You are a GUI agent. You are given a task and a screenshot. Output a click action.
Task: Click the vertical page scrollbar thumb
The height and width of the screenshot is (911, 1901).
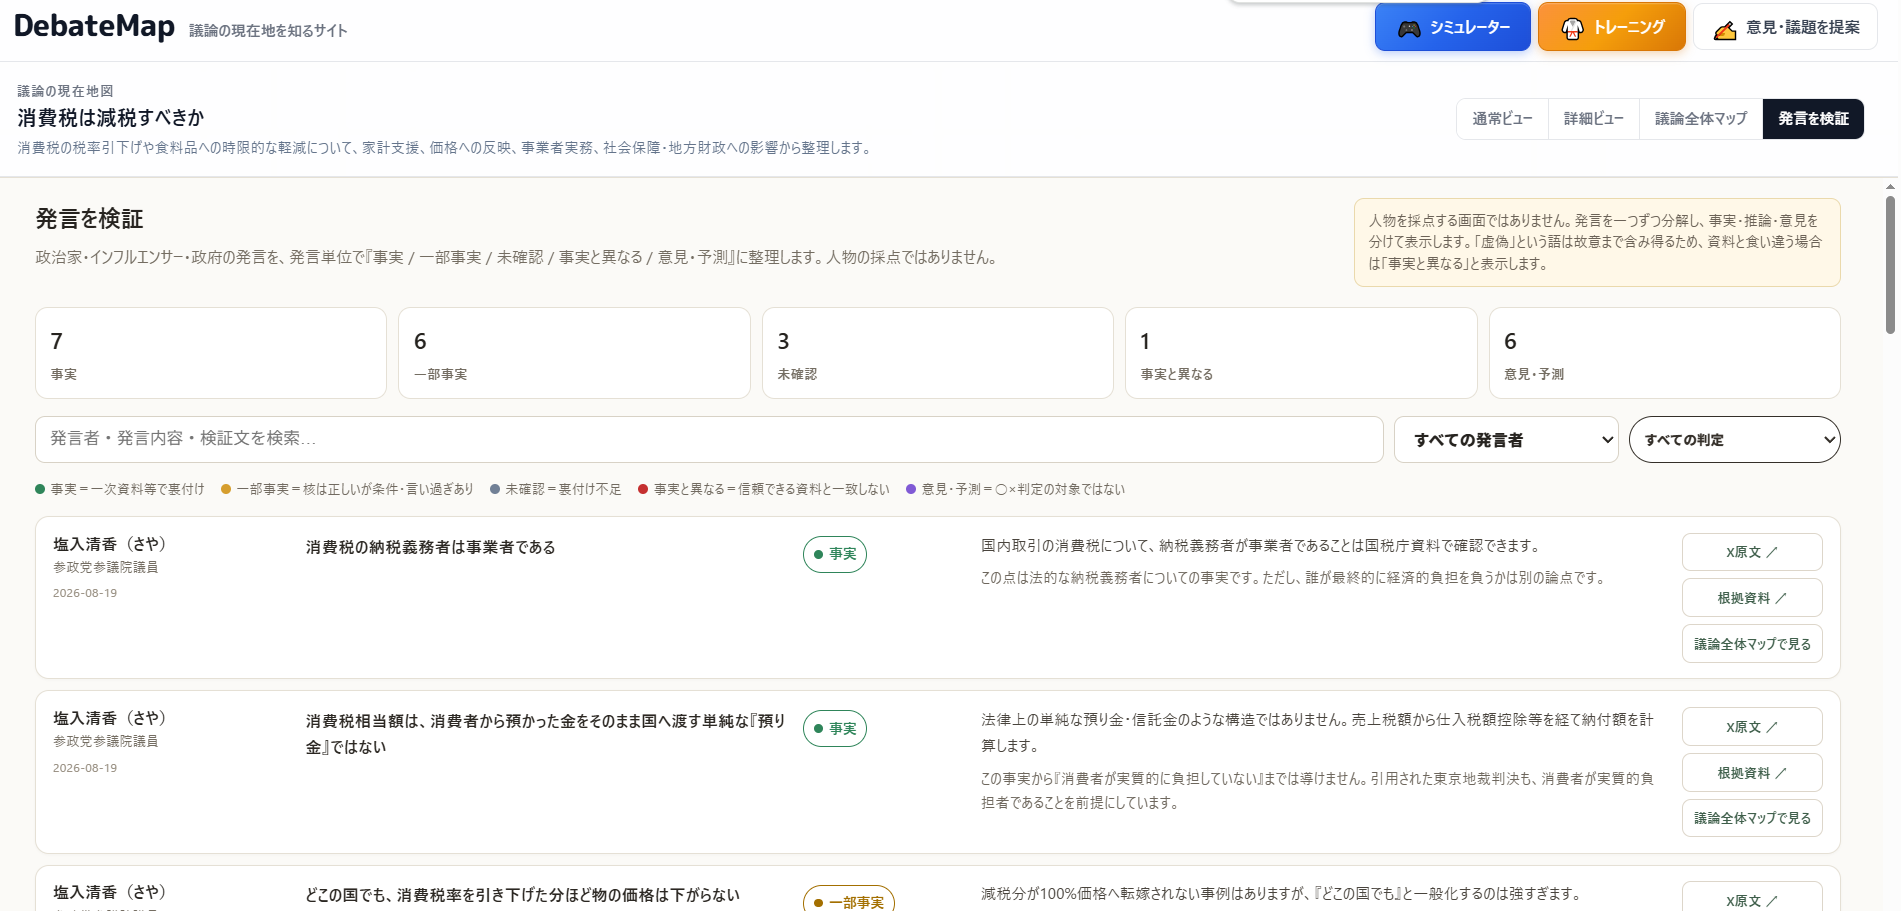tap(1890, 264)
